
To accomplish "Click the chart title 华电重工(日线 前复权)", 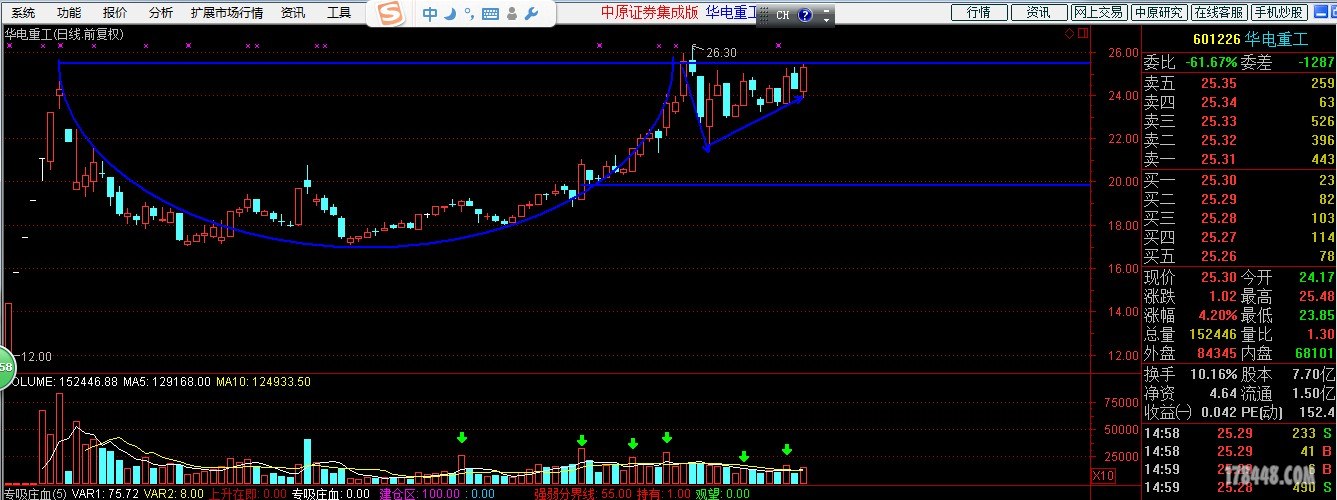I will [64, 33].
